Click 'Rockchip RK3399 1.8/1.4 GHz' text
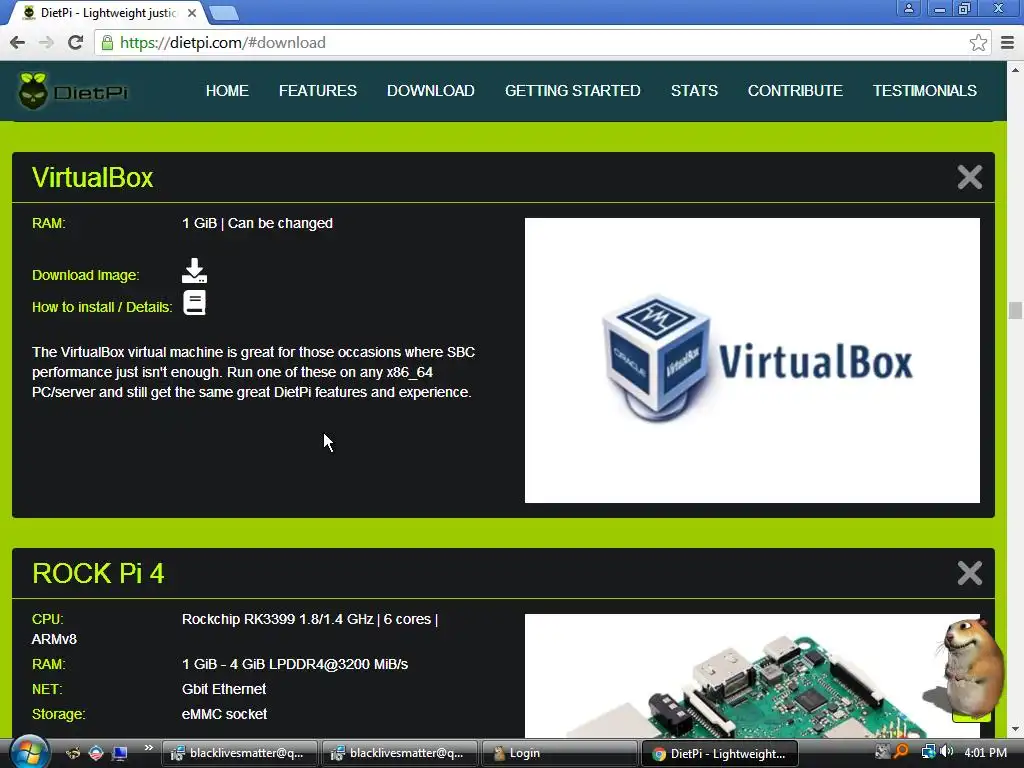1024x768 pixels. coord(278,619)
